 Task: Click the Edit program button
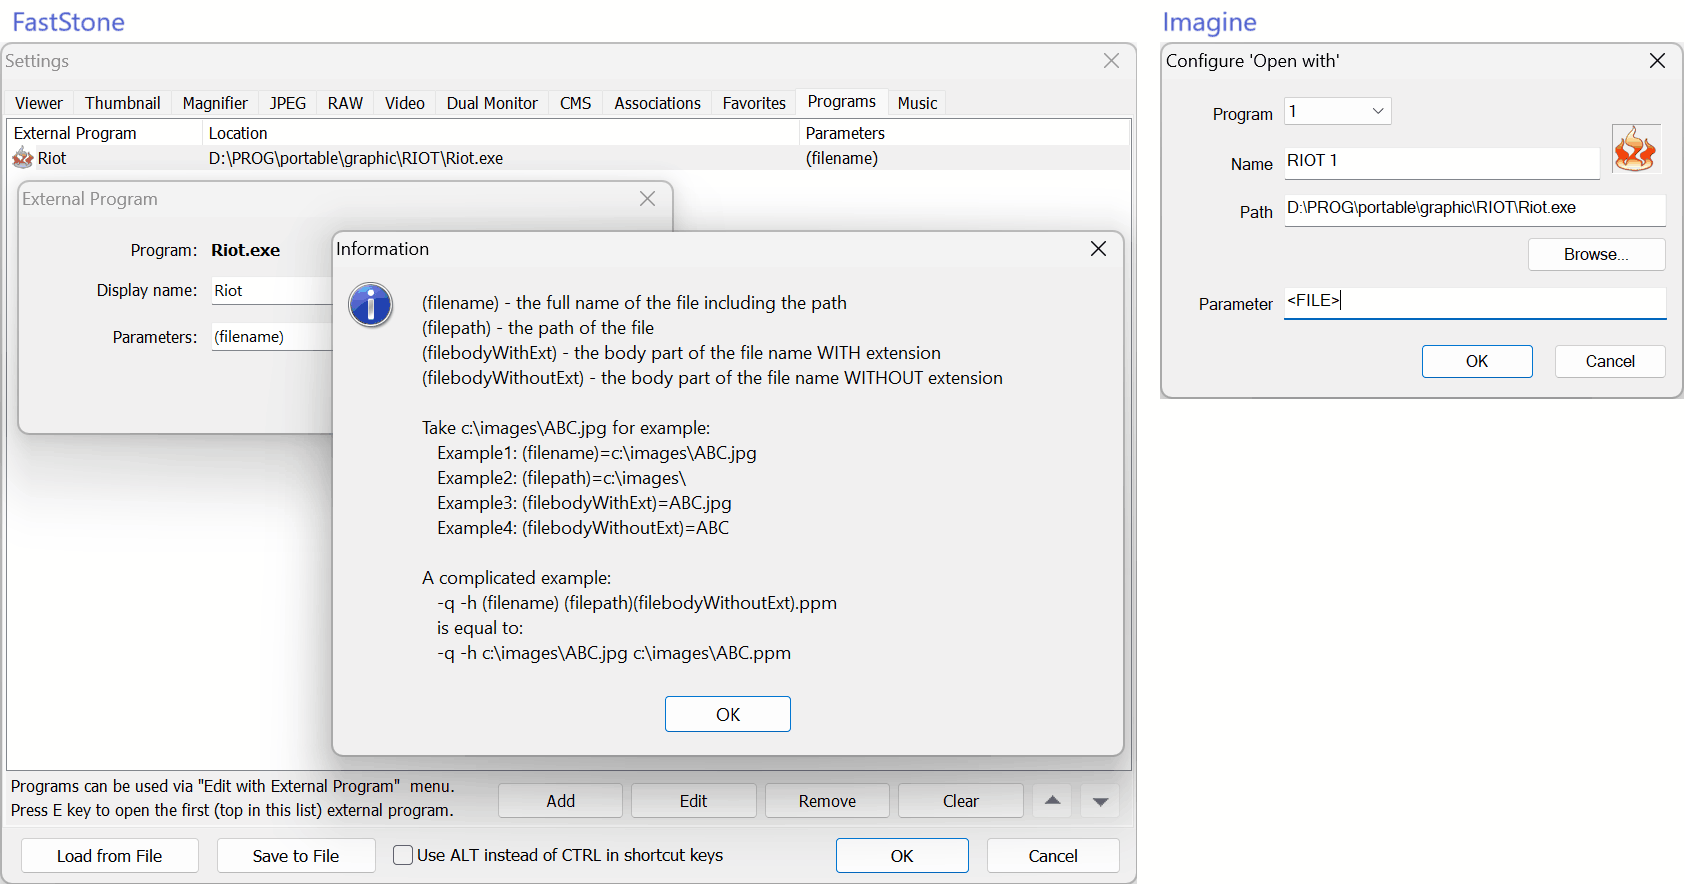[694, 801]
